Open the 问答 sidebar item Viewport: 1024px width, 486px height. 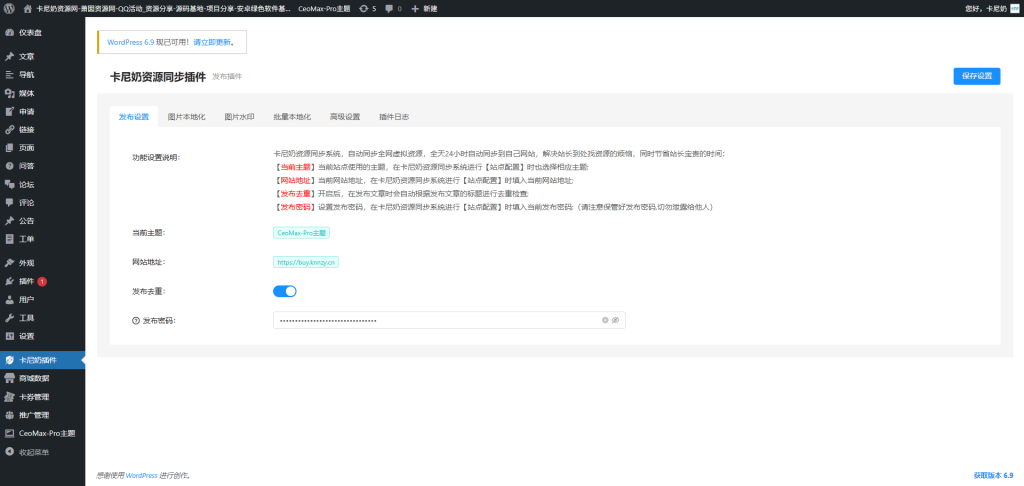(x=42, y=166)
